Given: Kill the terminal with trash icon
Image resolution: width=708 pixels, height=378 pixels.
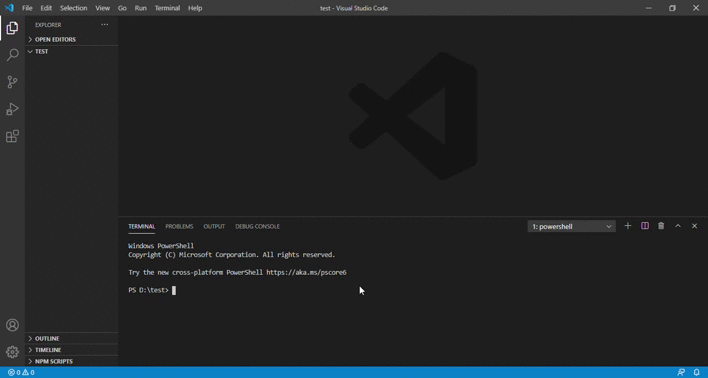Looking at the screenshot, I should pos(661,226).
